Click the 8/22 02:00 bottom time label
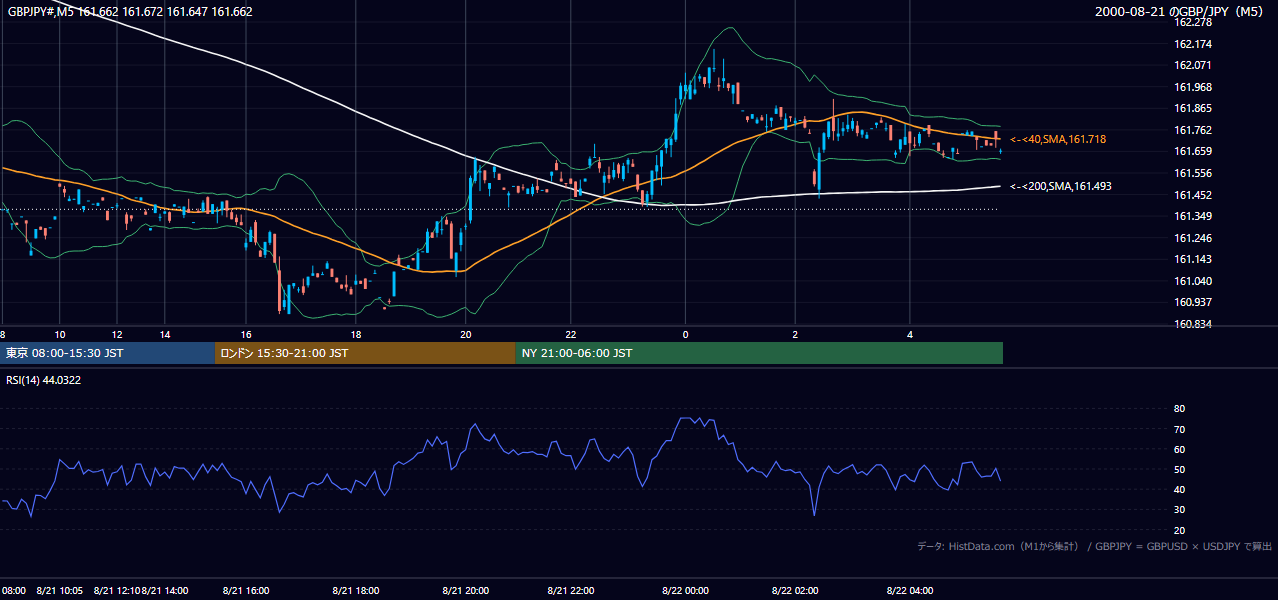 795,591
